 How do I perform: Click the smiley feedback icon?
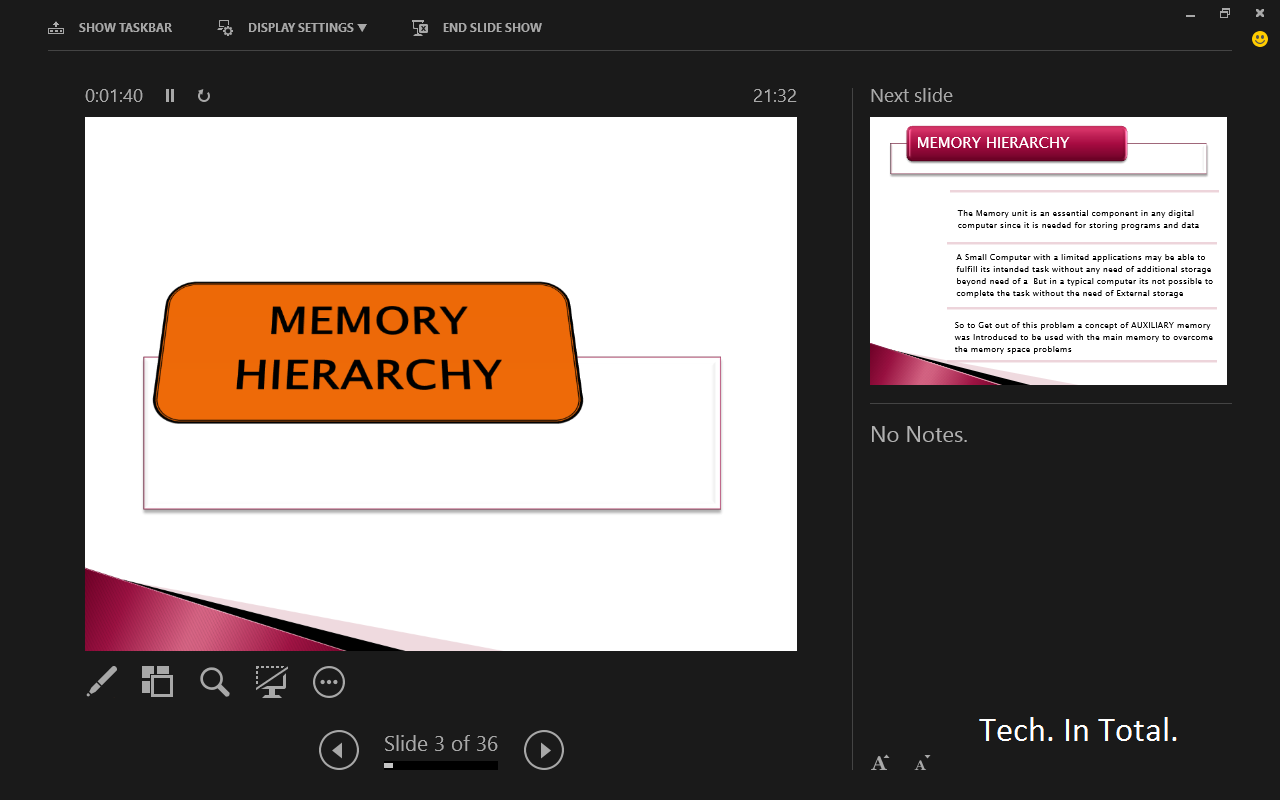(1258, 39)
